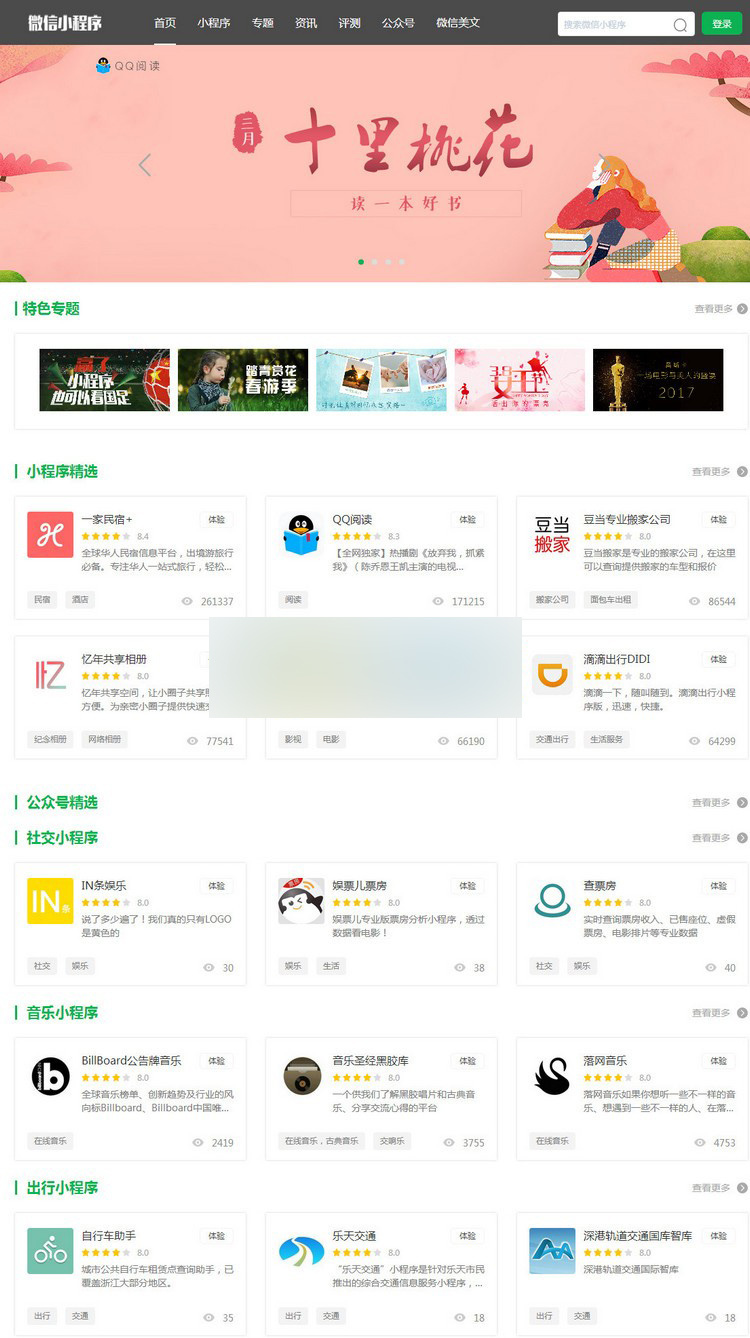This screenshot has width=750, height=1338.
Task: Select the third carousel dot indicator
Action: (388, 262)
